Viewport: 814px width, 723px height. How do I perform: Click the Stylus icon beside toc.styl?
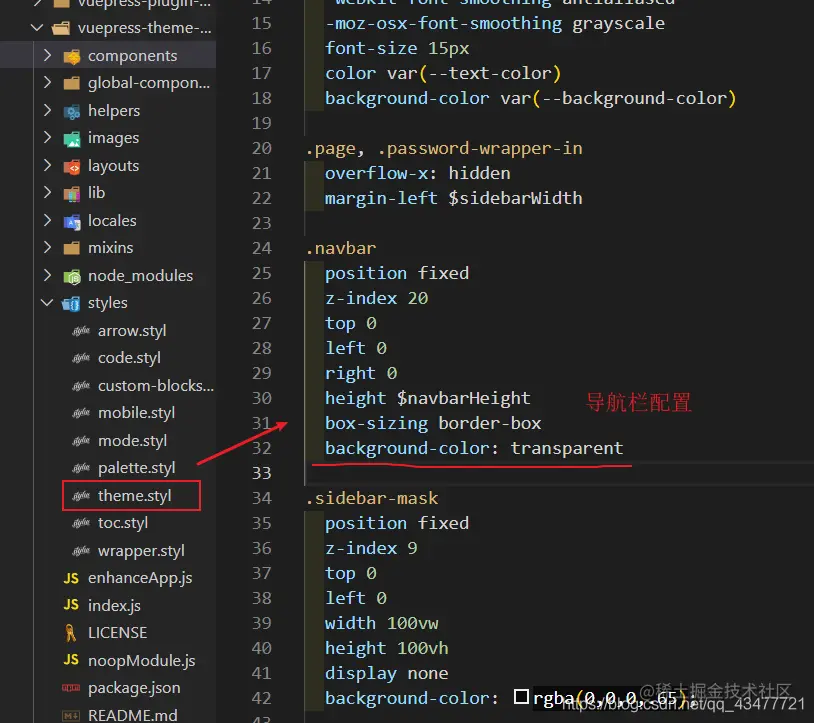(81, 523)
